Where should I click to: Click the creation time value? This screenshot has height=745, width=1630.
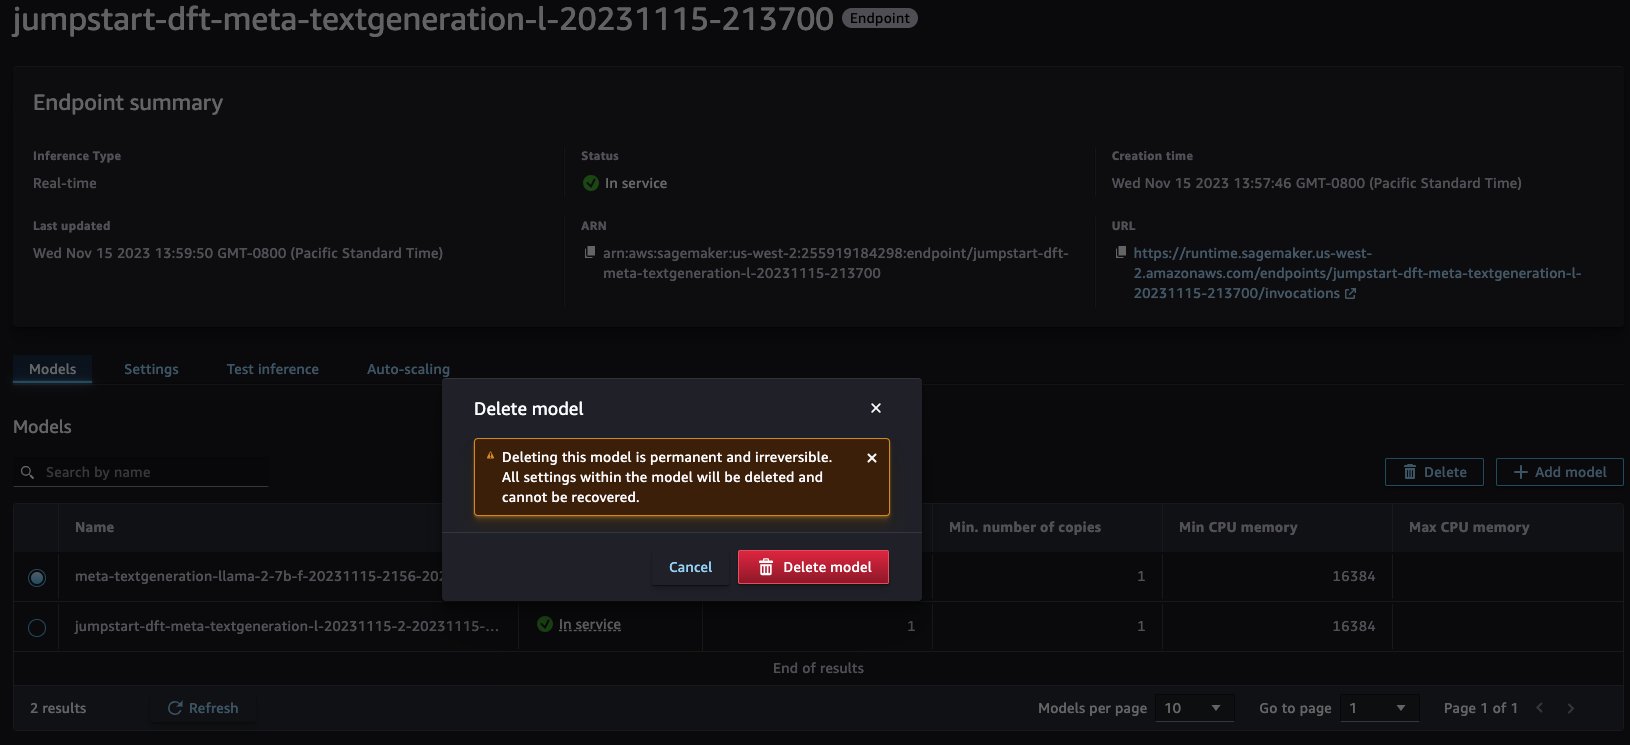pyautogui.click(x=1316, y=183)
